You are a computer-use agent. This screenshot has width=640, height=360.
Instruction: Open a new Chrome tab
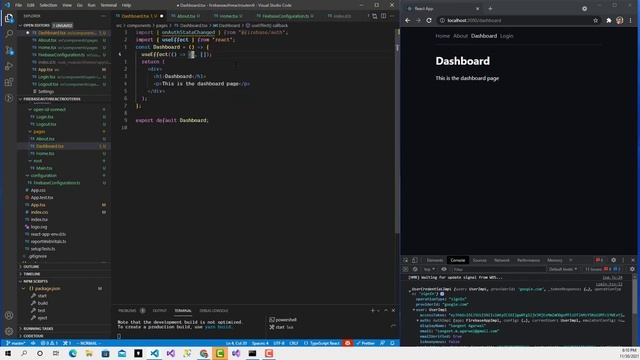[490, 9]
